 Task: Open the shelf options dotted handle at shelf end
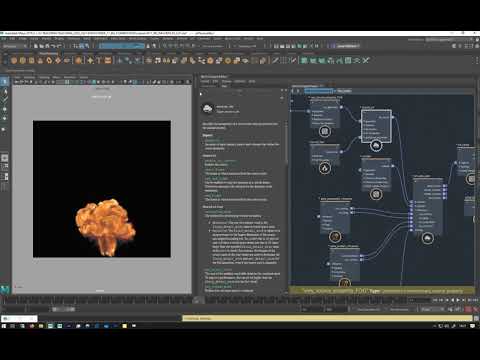477,60
